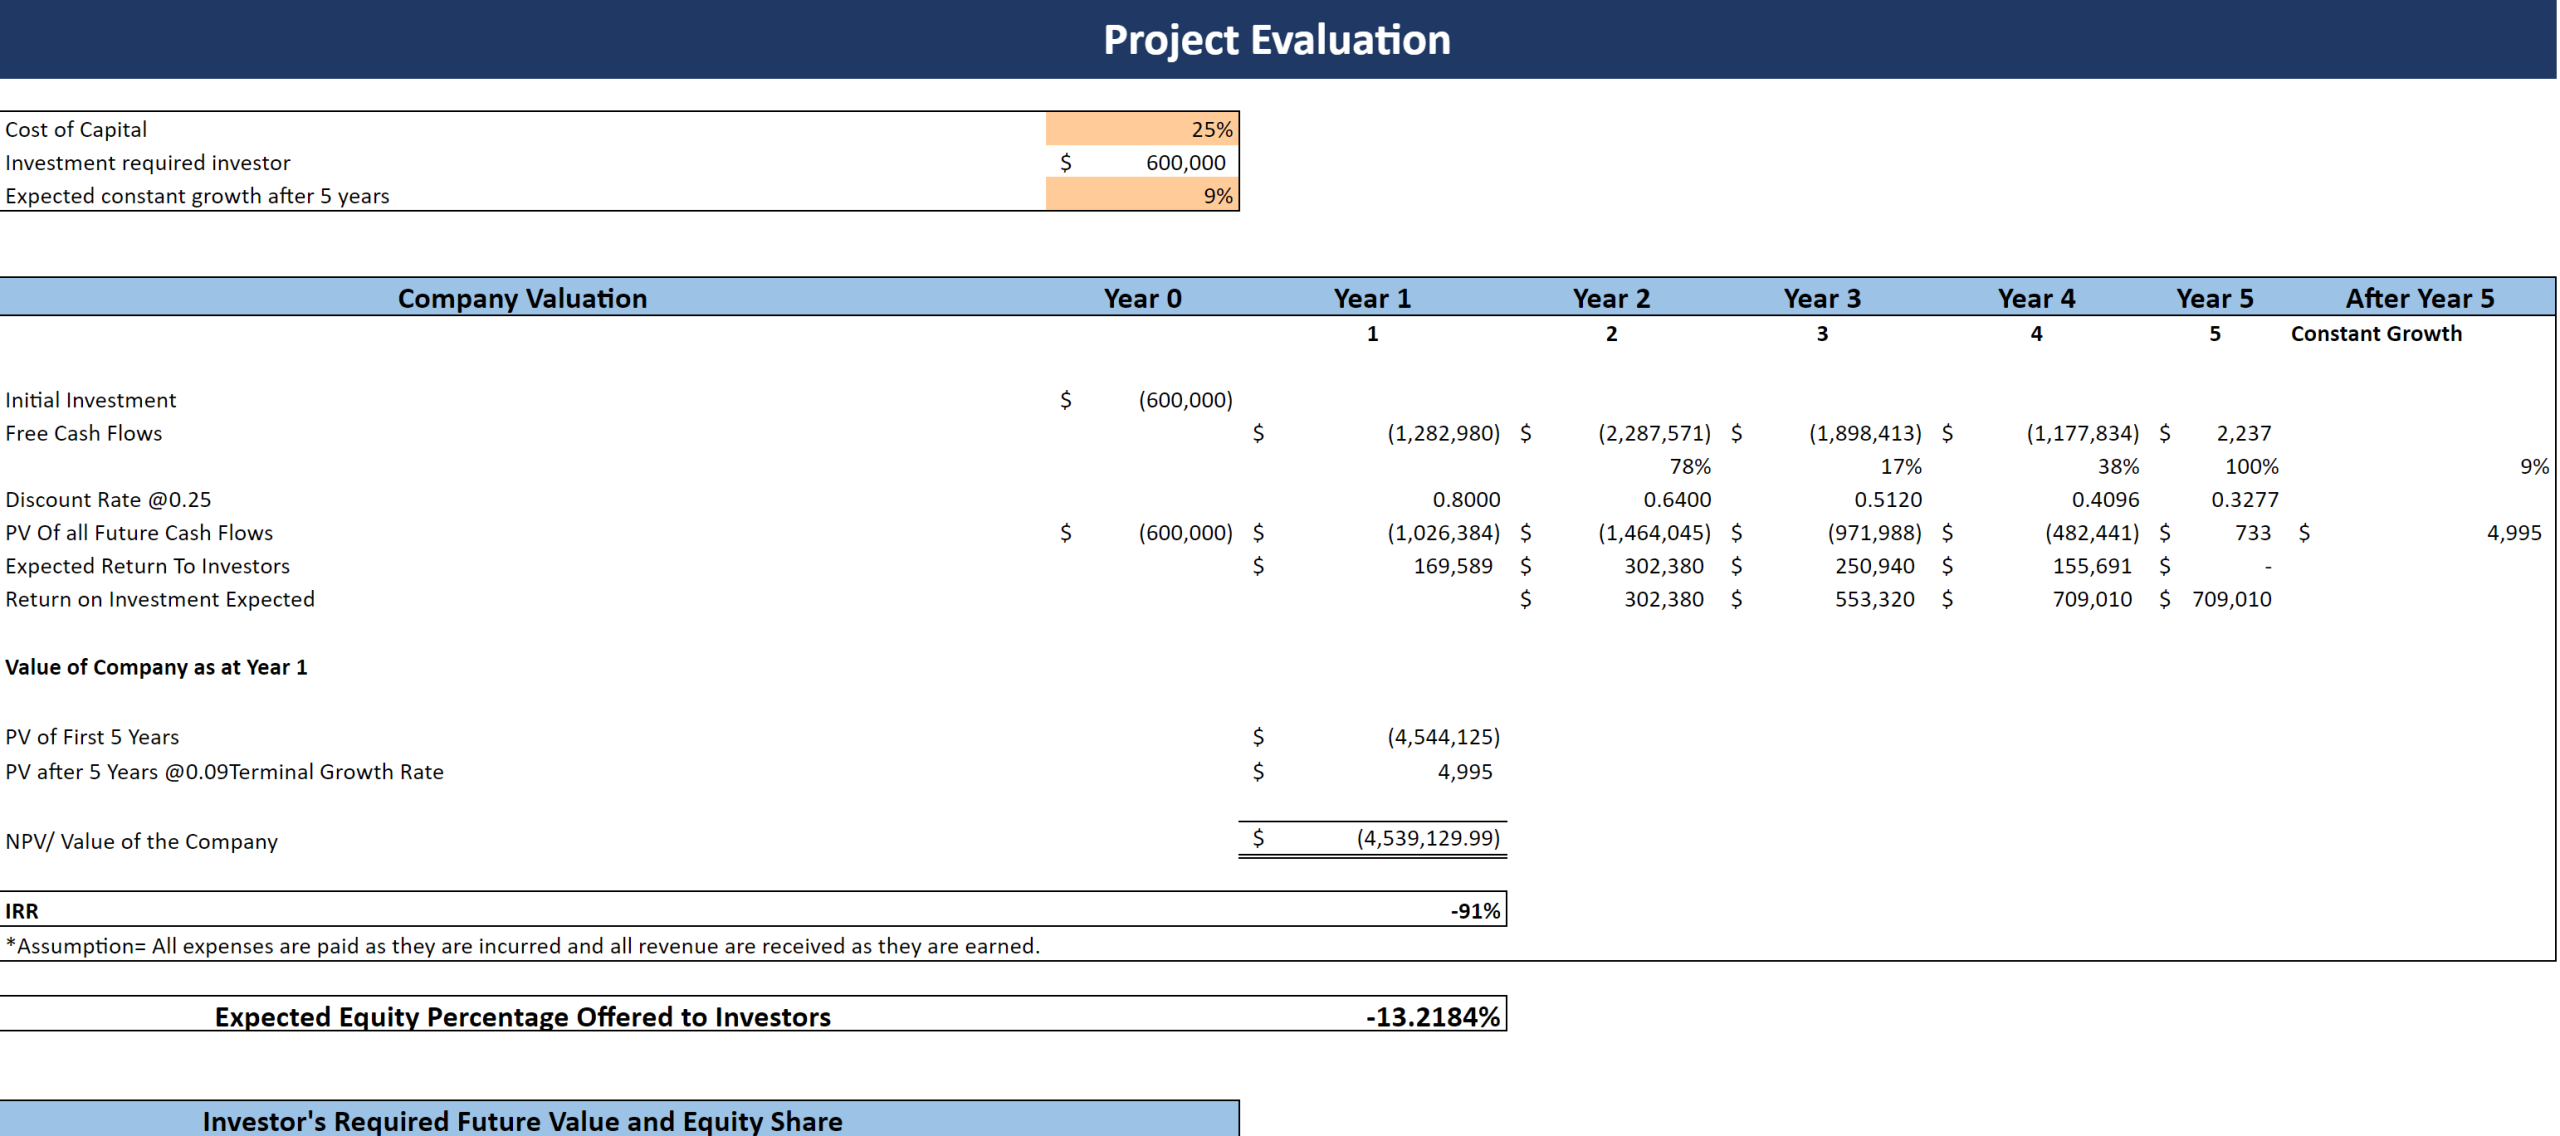Click the Year 2 discount factor 0.6400
The width and height of the screenshot is (2560, 1136).
[1676, 499]
